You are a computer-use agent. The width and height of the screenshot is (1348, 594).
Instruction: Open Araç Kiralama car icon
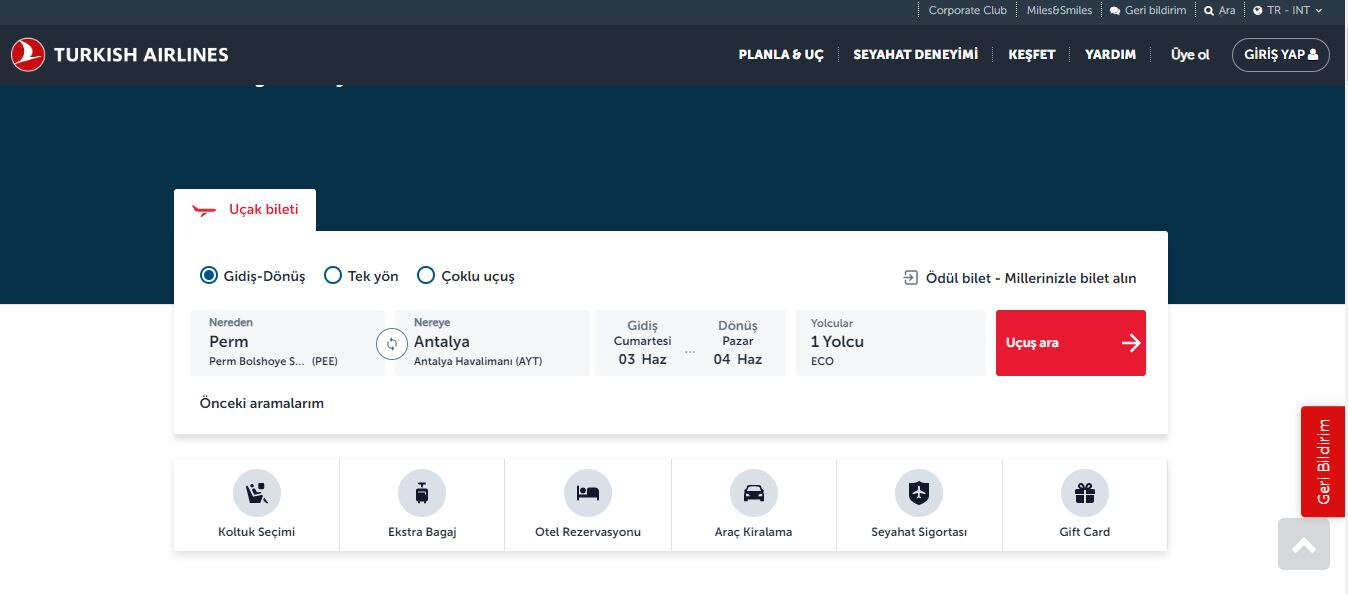(x=753, y=493)
